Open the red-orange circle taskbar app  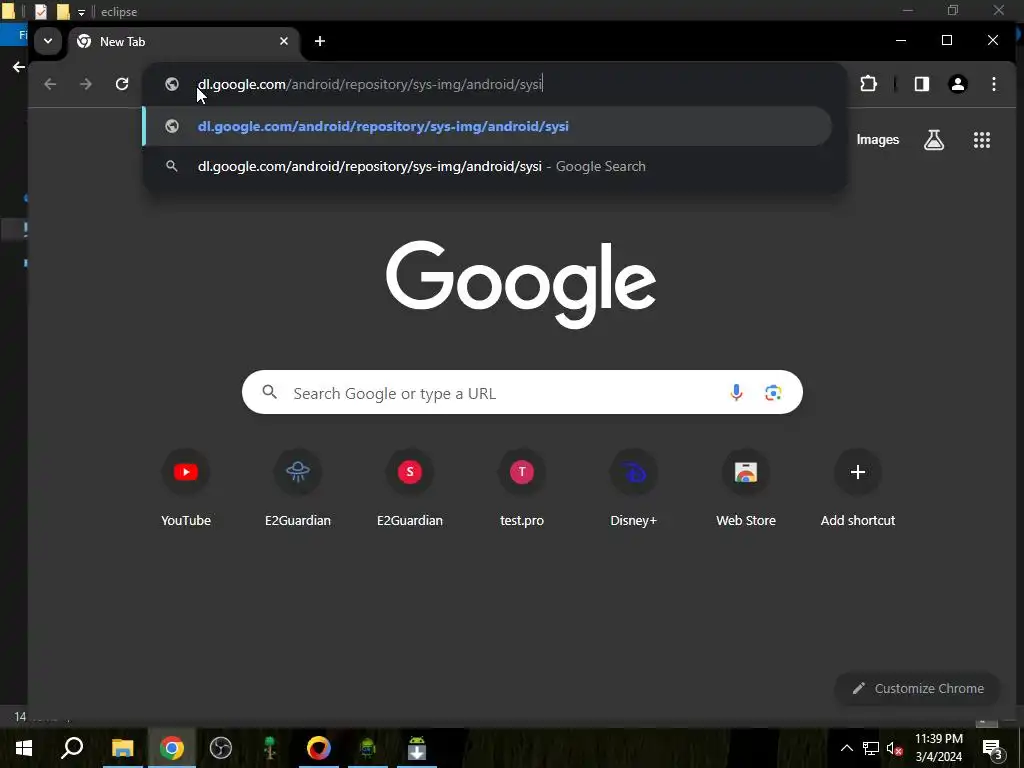[x=319, y=748]
